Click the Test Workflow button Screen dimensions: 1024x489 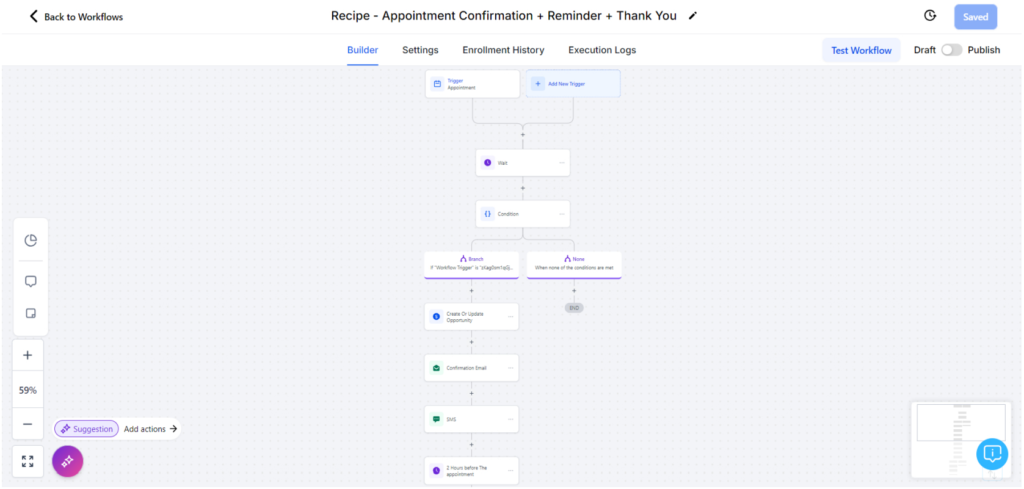[x=861, y=50]
